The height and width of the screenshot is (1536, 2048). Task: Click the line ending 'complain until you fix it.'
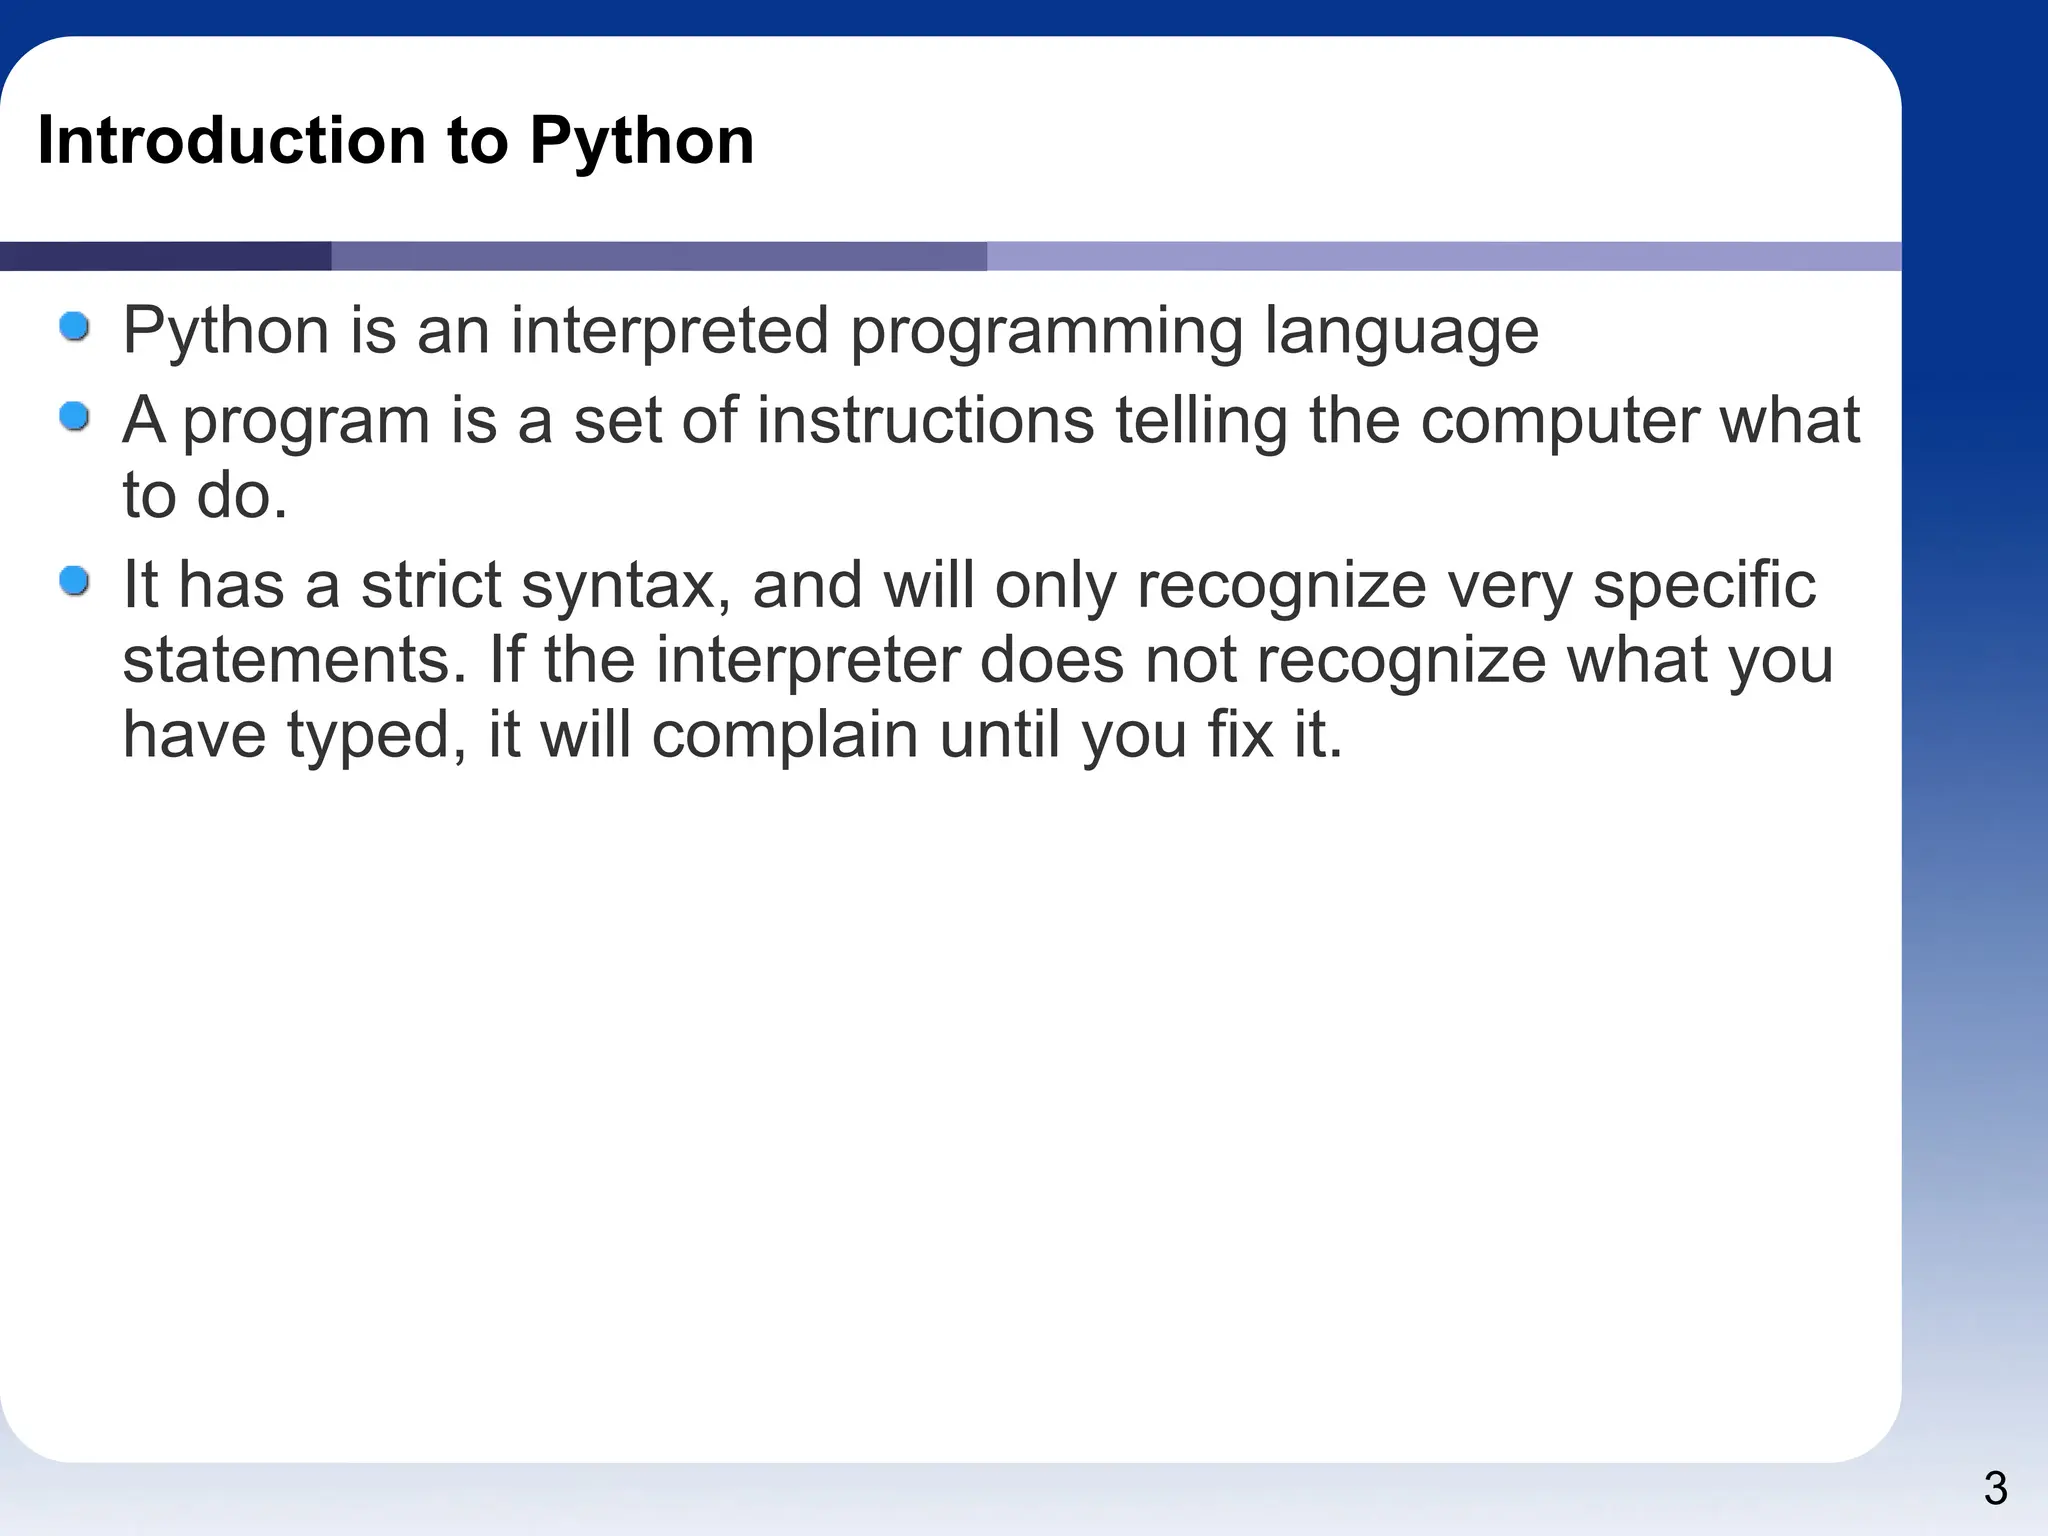pyautogui.click(x=732, y=735)
